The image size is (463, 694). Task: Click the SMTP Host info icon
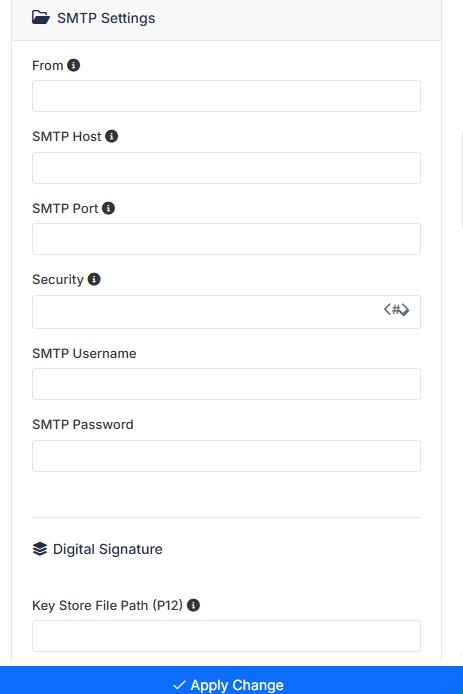coord(112,136)
